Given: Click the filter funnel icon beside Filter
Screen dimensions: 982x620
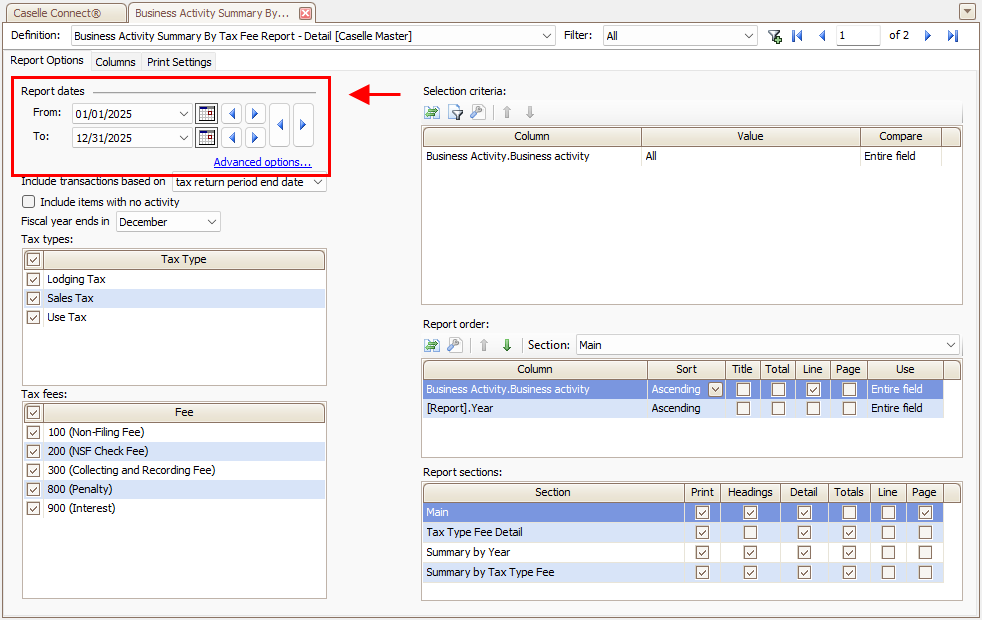Looking at the screenshot, I should [x=774, y=36].
